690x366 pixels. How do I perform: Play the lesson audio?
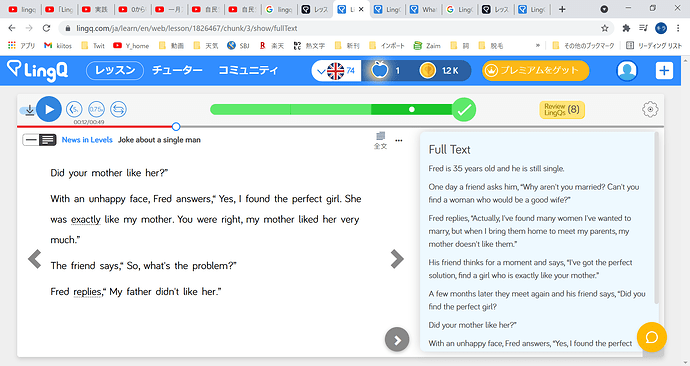tap(49, 109)
